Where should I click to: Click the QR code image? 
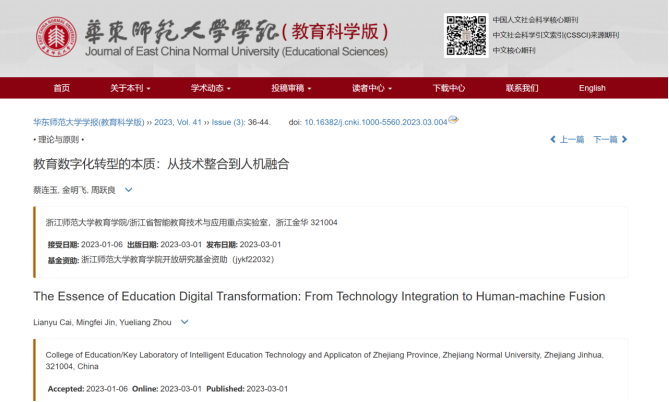pos(465,36)
